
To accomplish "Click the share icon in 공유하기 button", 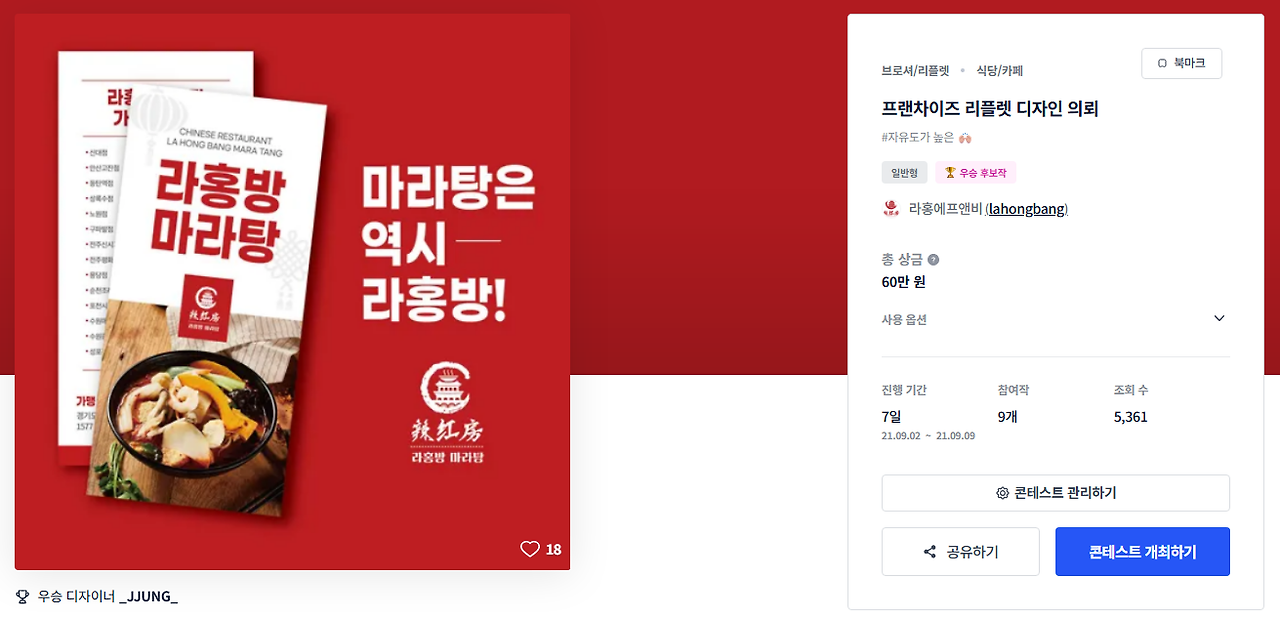I will [x=930, y=552].
